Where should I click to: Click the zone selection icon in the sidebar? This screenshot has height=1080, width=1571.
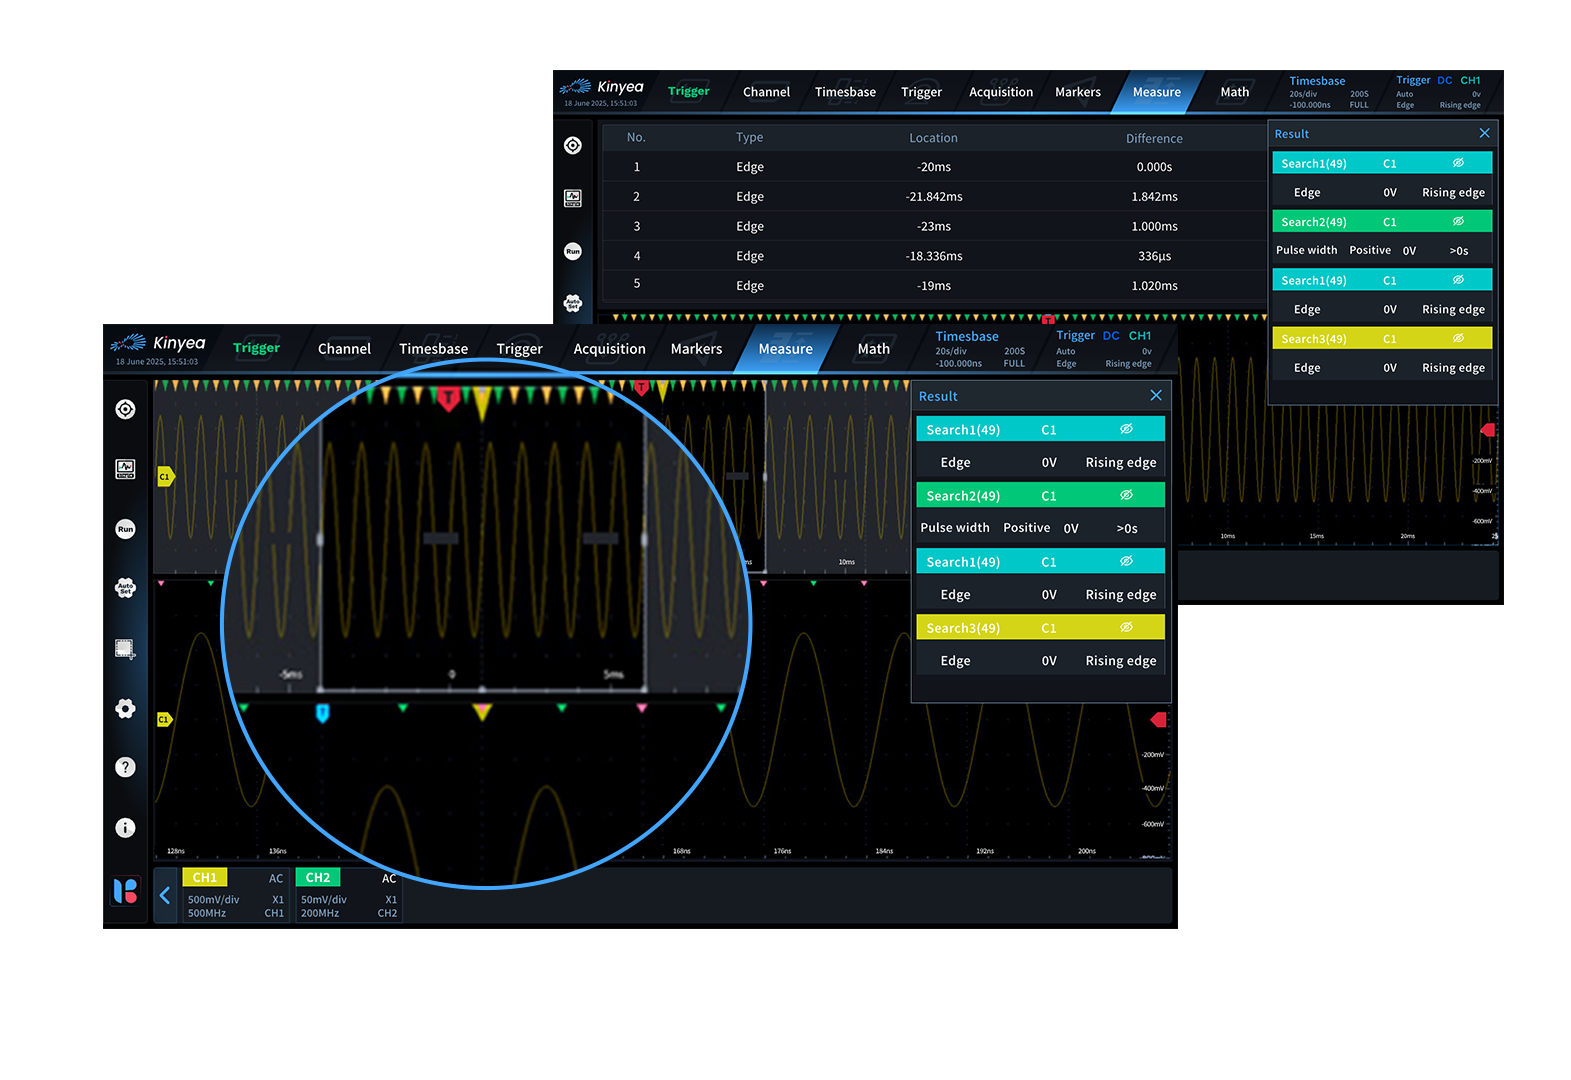[x=125, y=649]
